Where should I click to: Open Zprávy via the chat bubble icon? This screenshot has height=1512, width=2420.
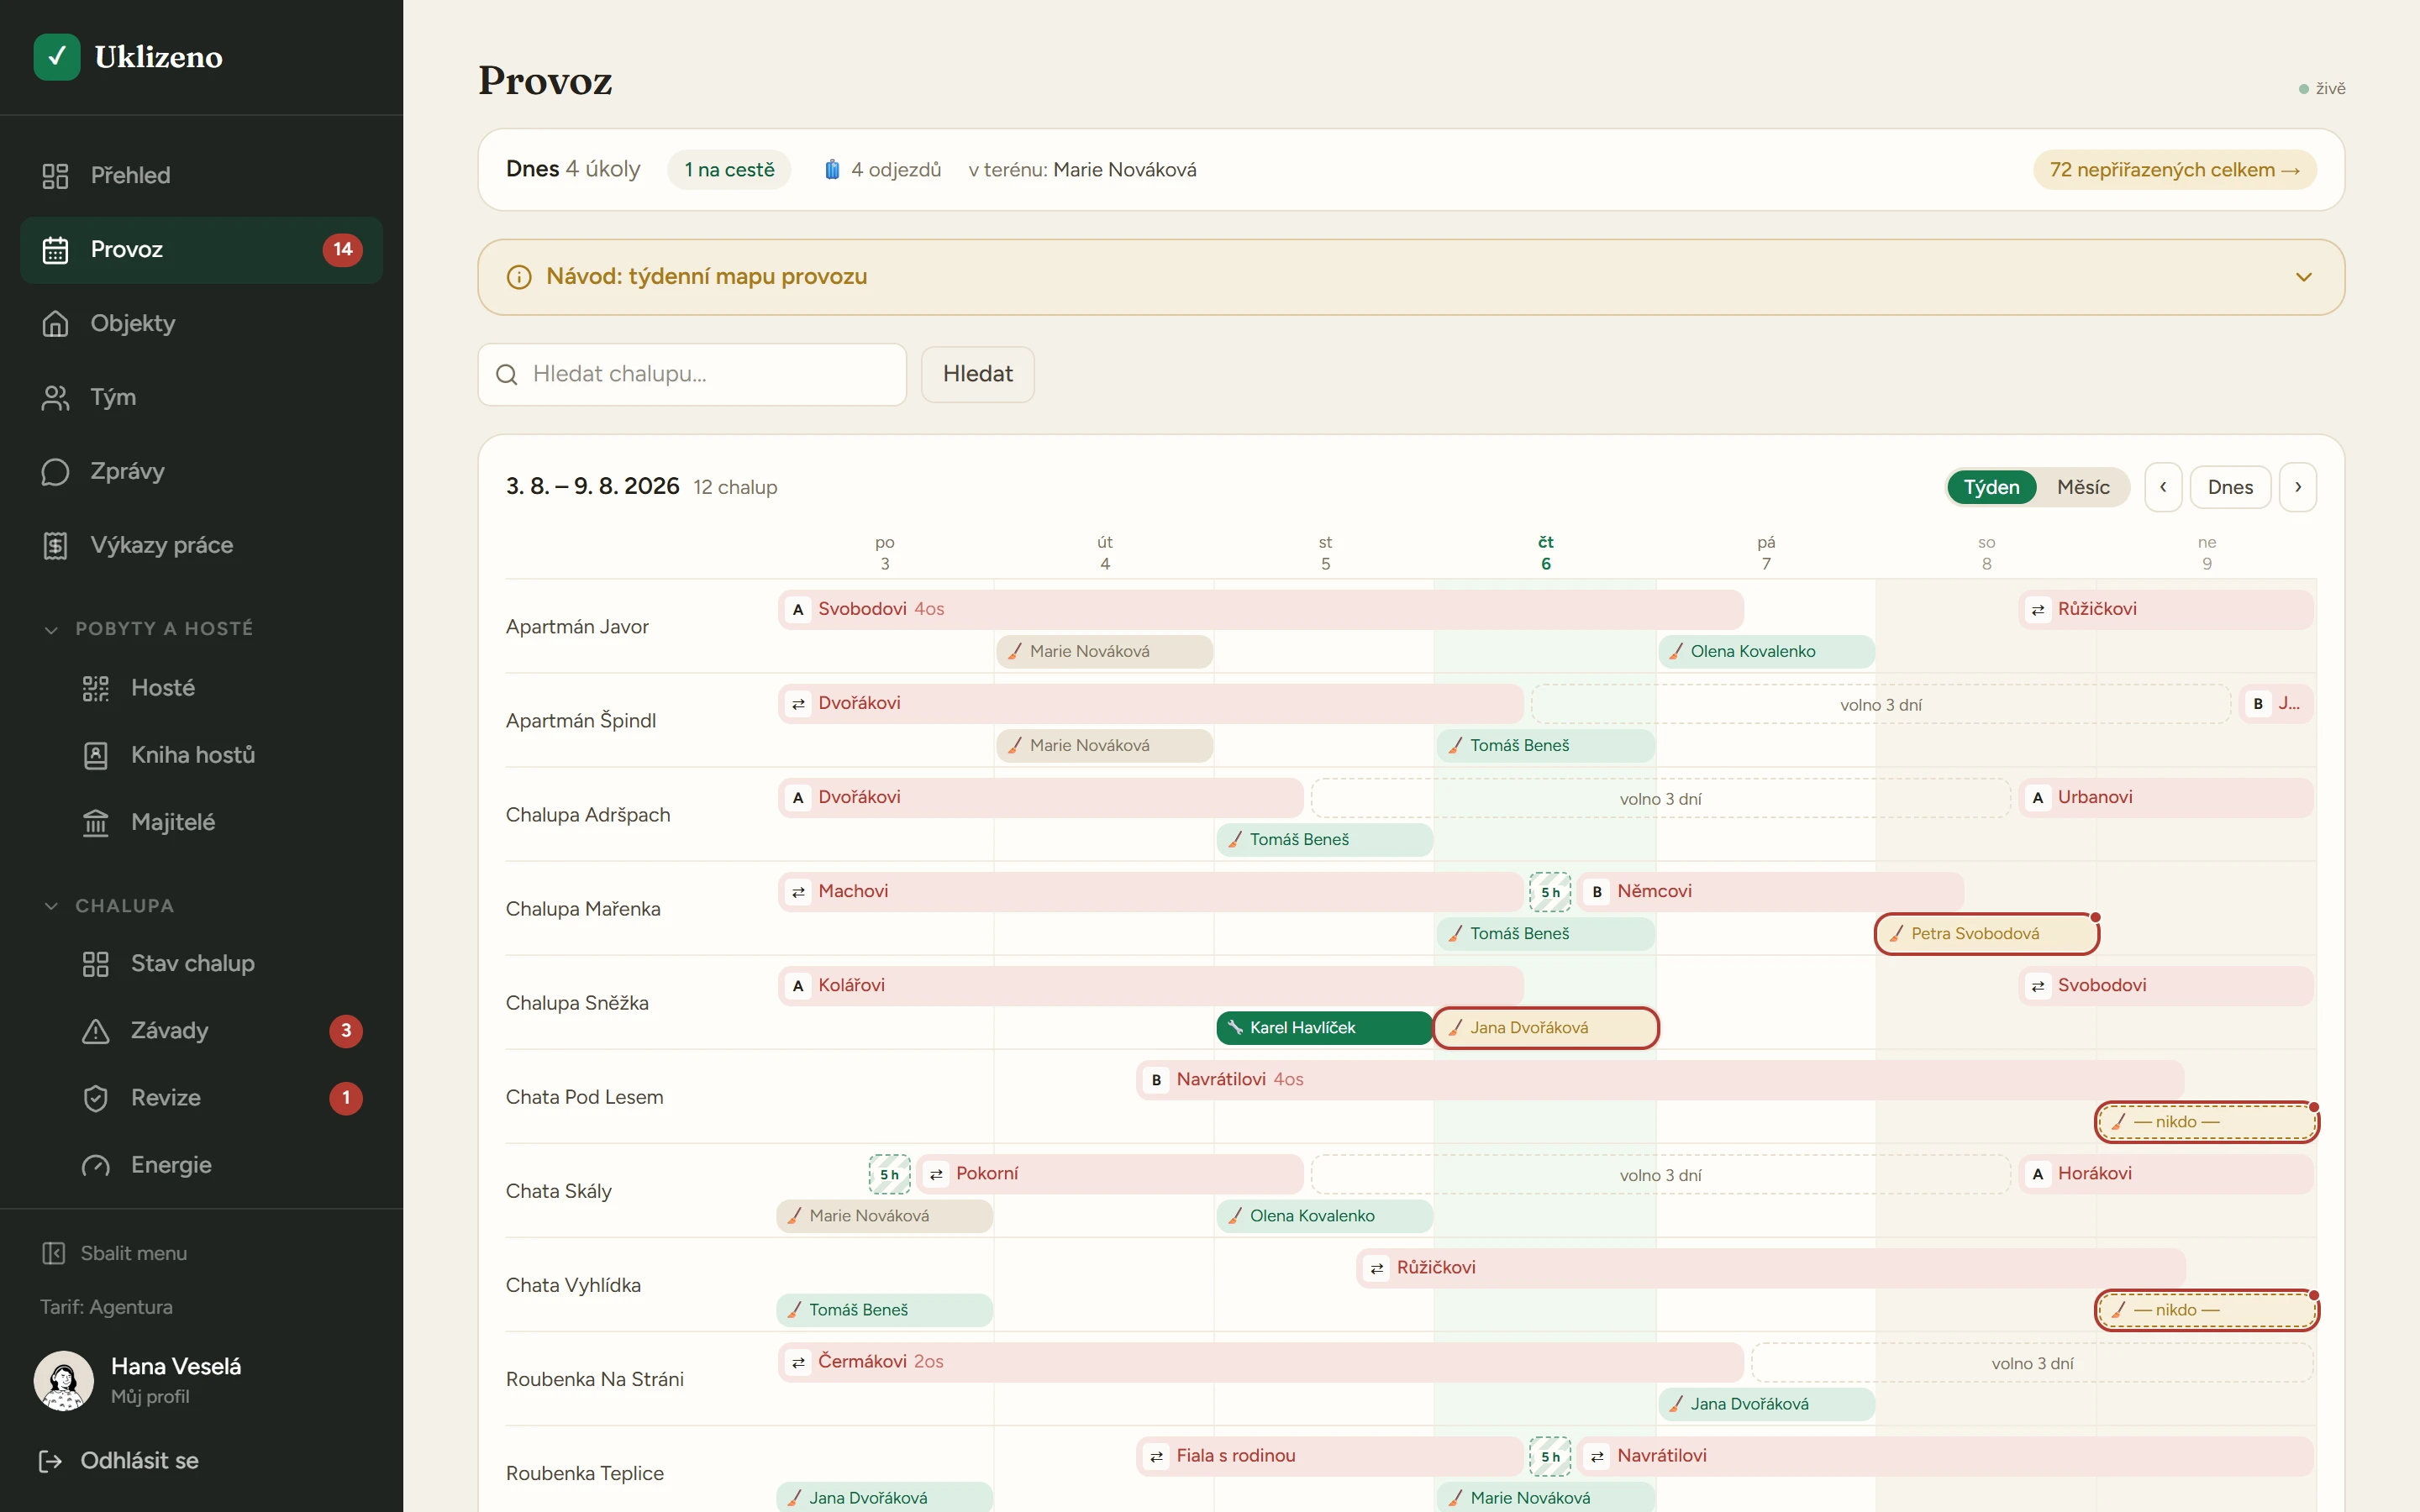click(x=55, y=472)
